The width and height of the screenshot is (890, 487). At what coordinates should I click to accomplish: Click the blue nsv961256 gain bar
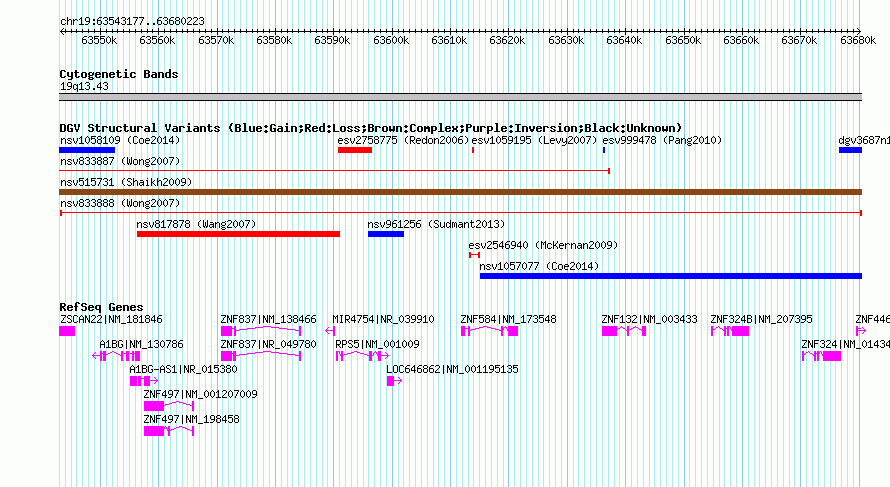point(386,234)
